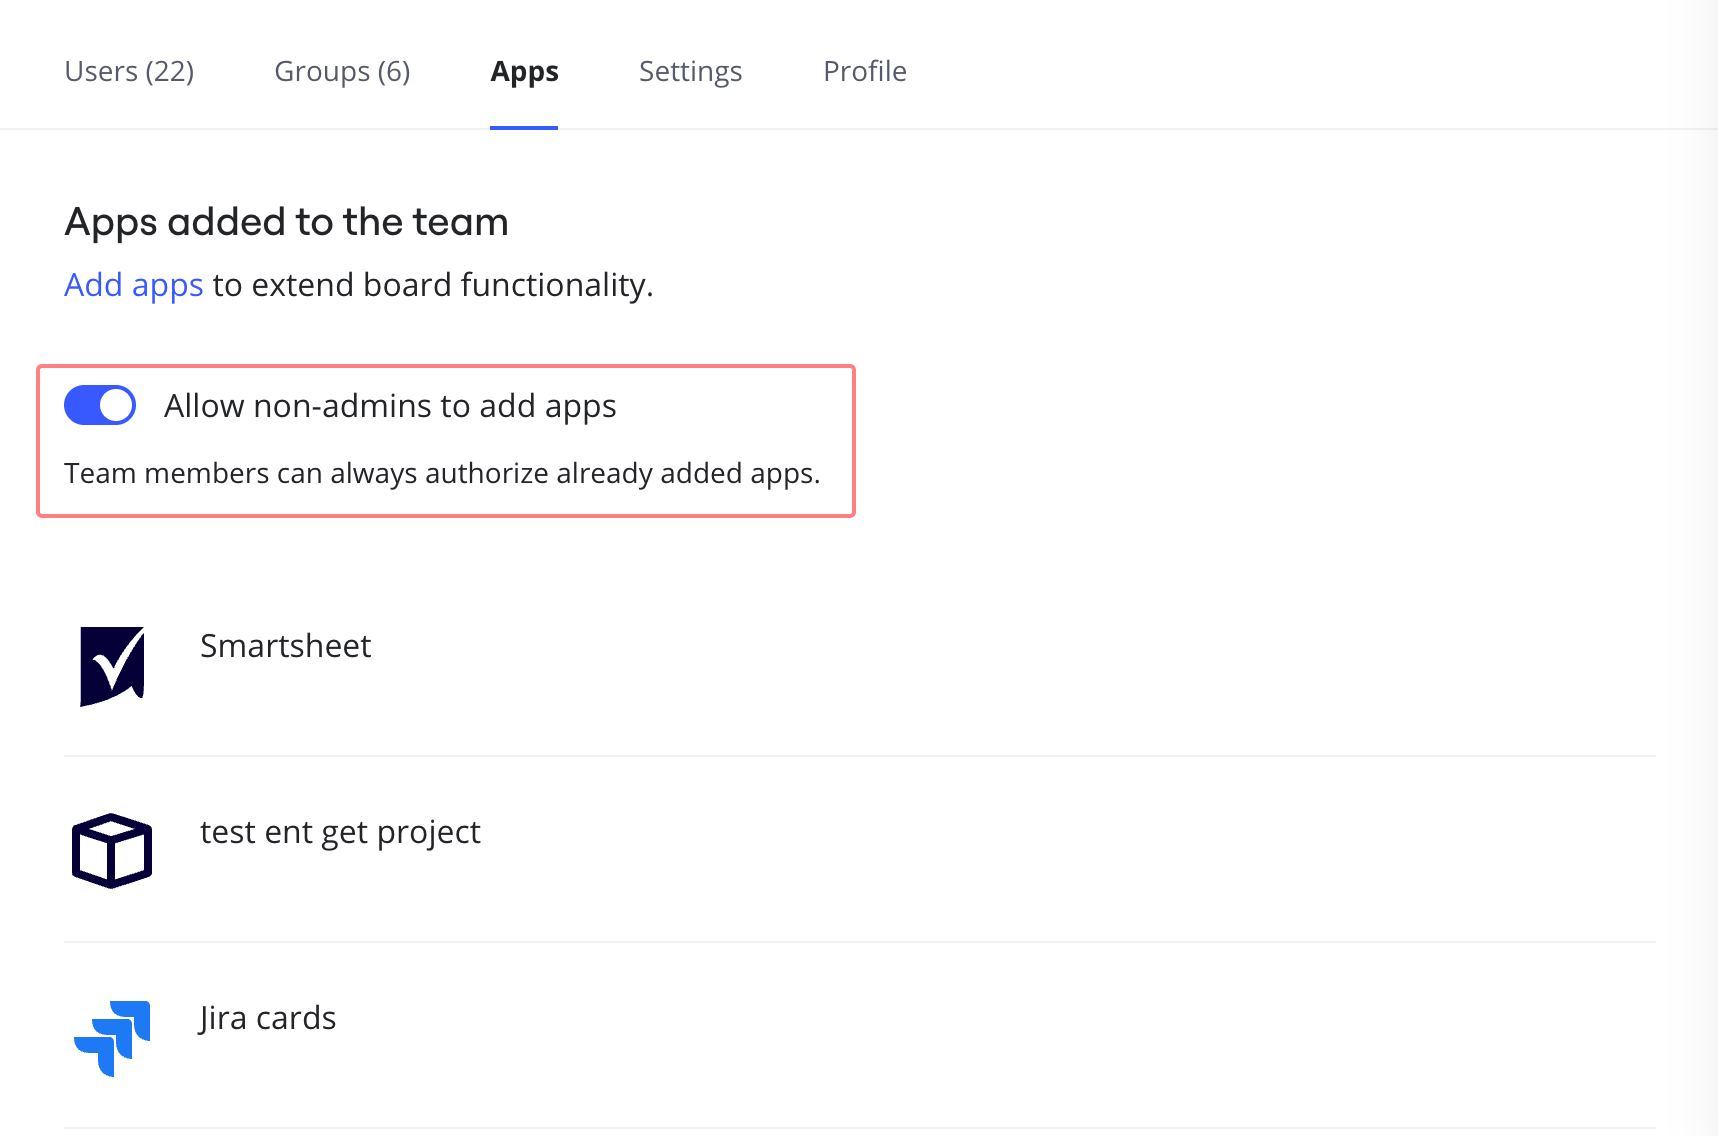The image size is (1718, 1136).
Task: Click the 'Apps added to the team' heading
Action: point(286,222)
